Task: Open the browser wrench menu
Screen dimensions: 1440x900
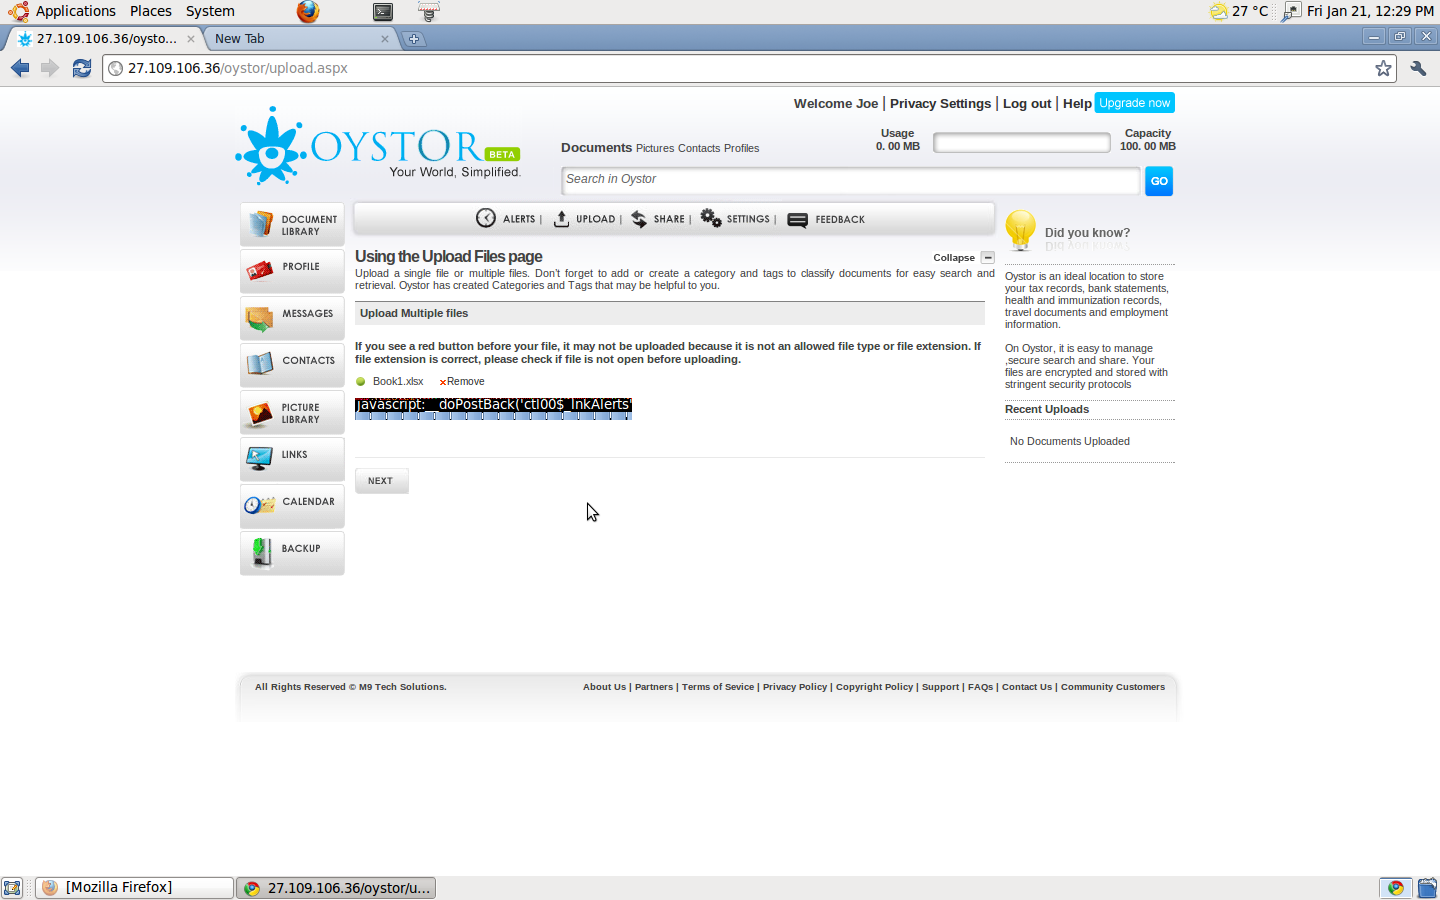Action: (x=1418, y=68)
